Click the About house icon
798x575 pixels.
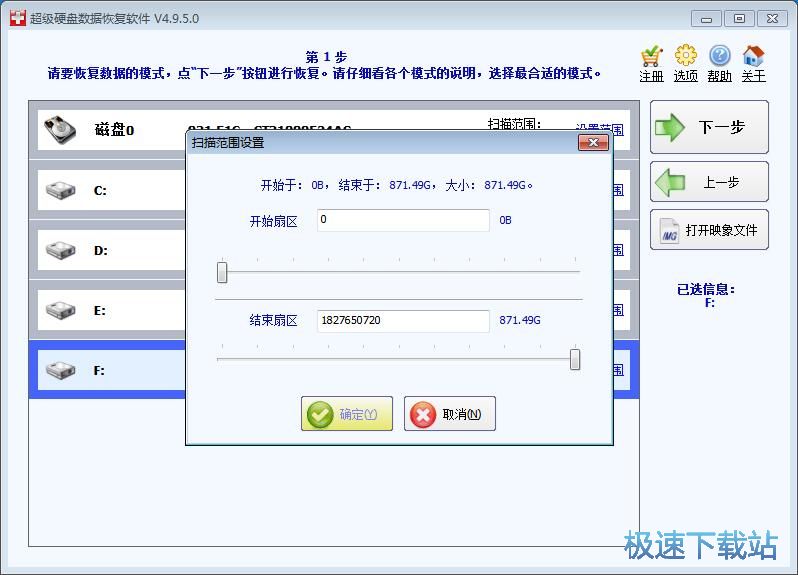click(x=753, y=55)
